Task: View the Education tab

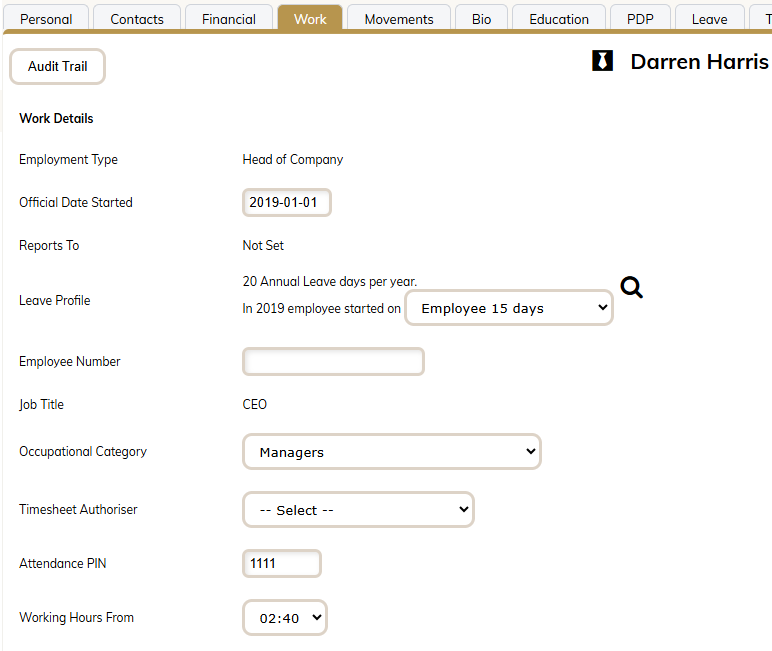Action: [x=559, y=18]
